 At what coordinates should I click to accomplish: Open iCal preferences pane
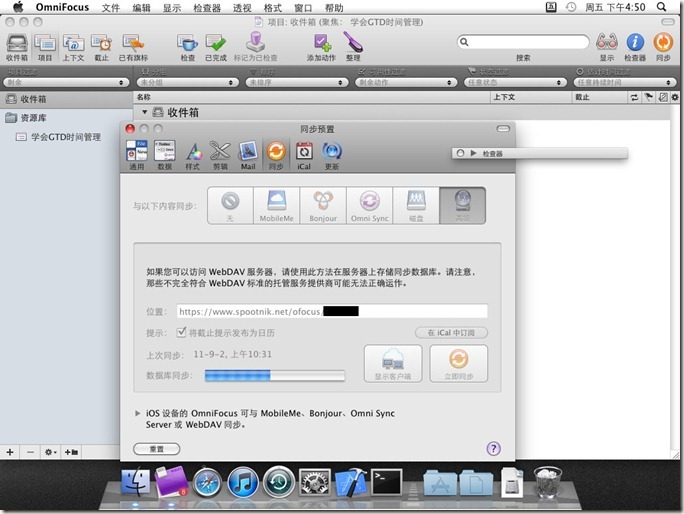point(304,155)
